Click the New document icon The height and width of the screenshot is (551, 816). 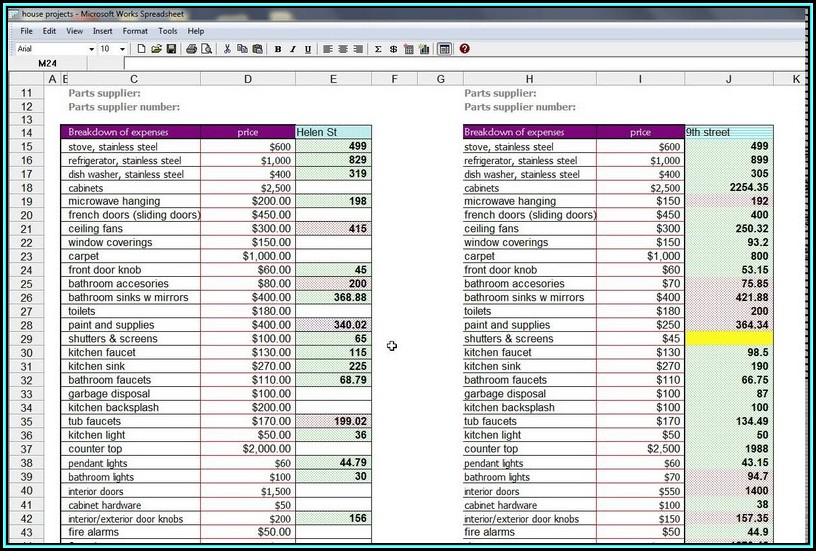[x=142, y=49]
